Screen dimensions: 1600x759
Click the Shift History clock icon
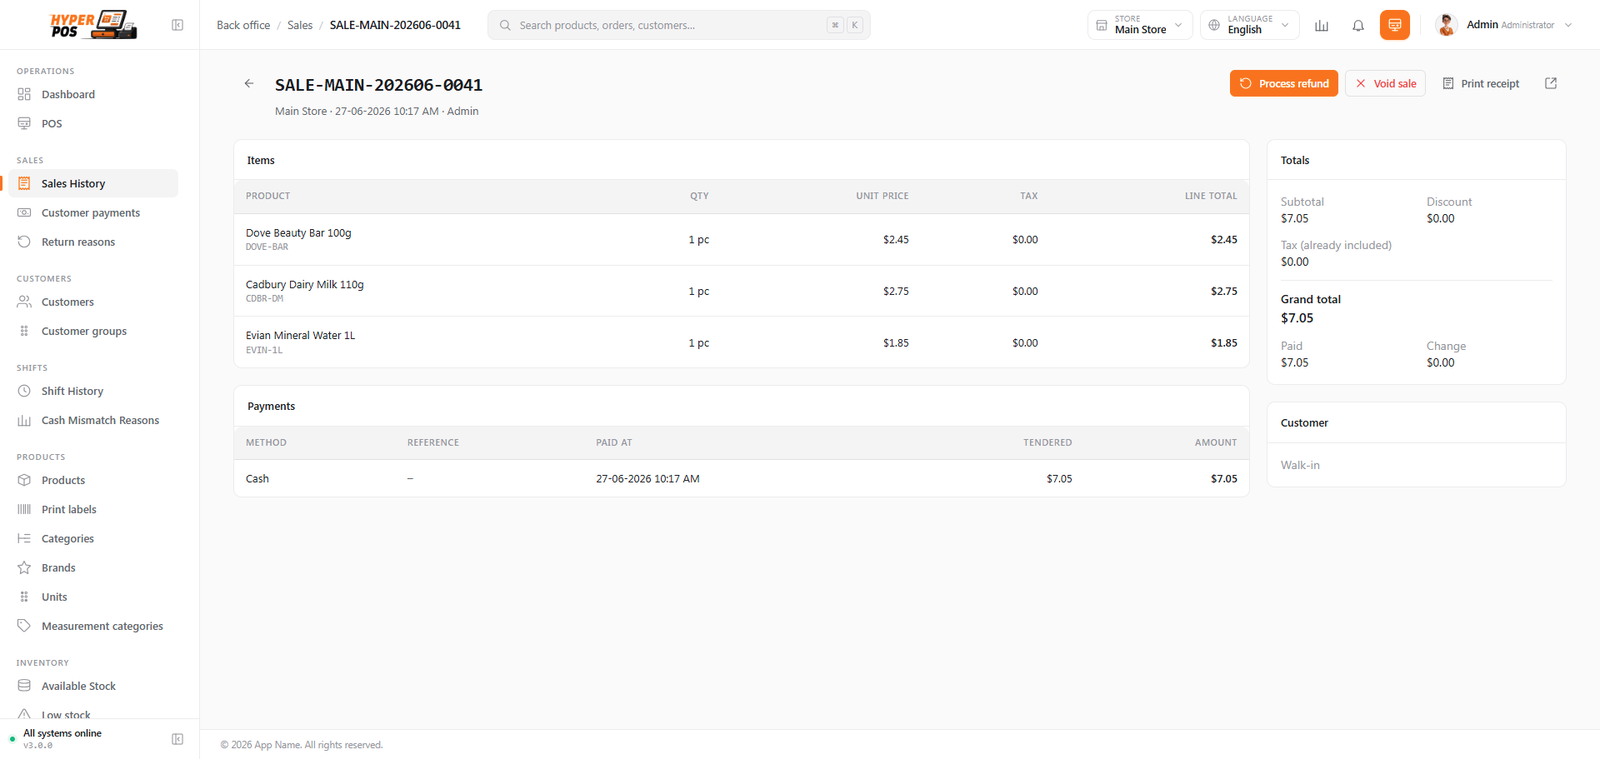24,391
